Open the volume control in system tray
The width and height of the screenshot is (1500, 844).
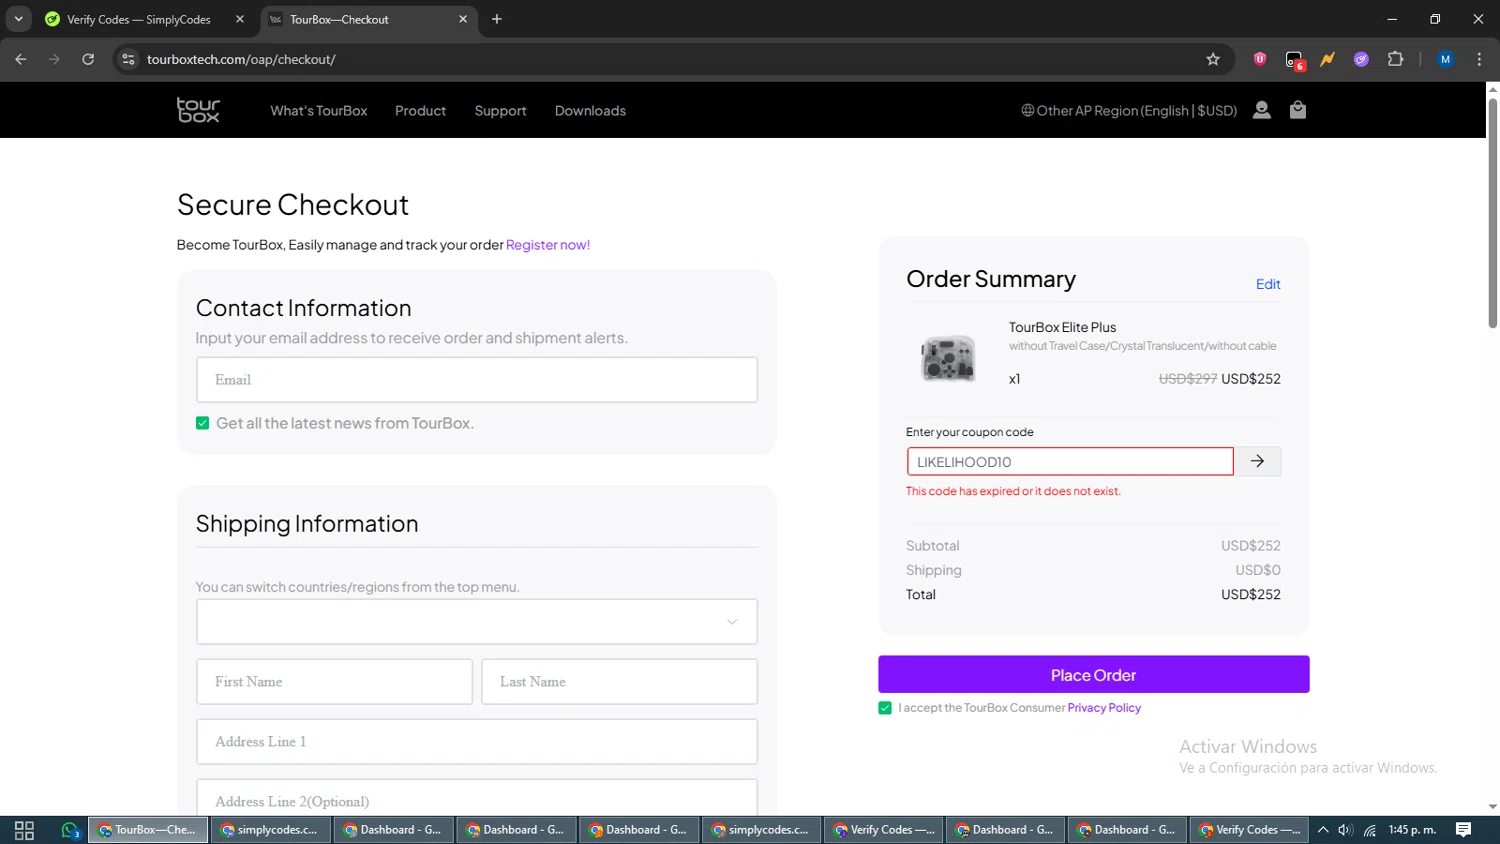(1346, 830)
